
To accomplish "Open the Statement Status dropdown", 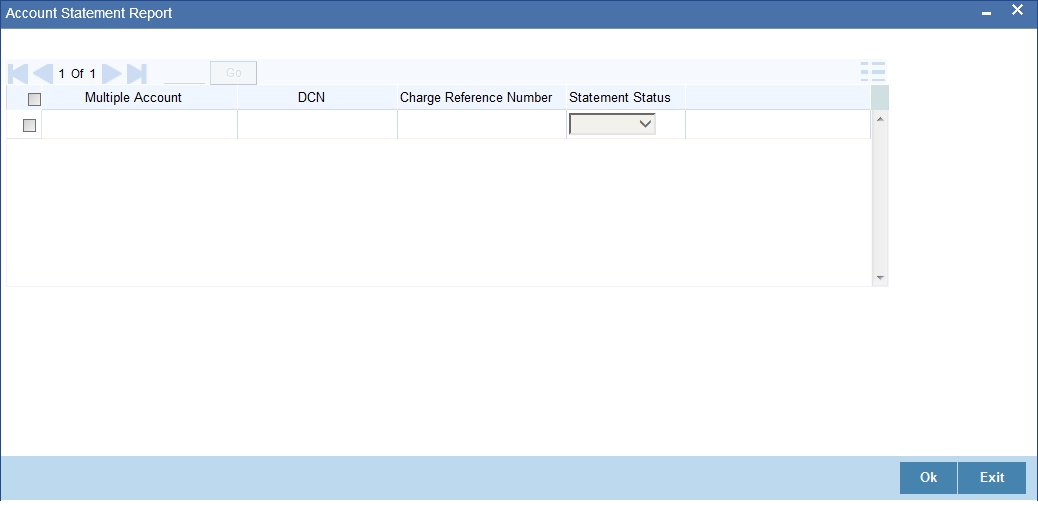I will point(612,124).
